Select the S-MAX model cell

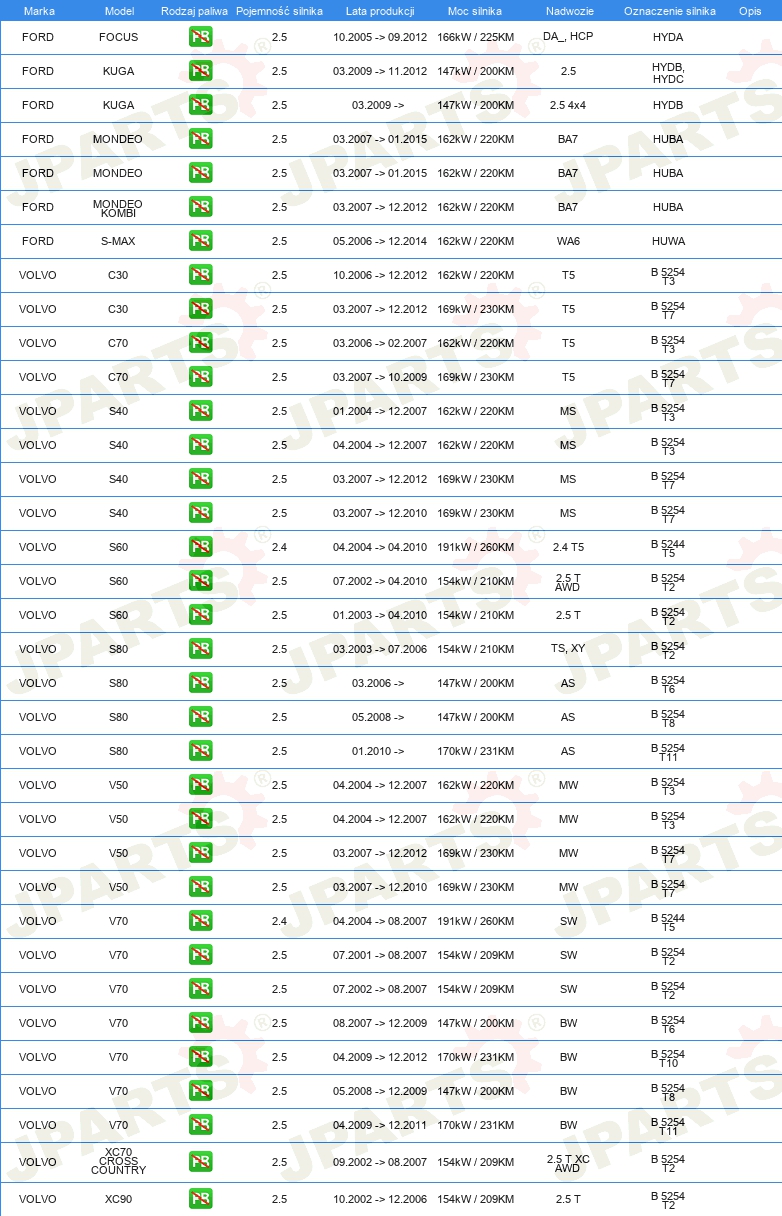[119, 241]
